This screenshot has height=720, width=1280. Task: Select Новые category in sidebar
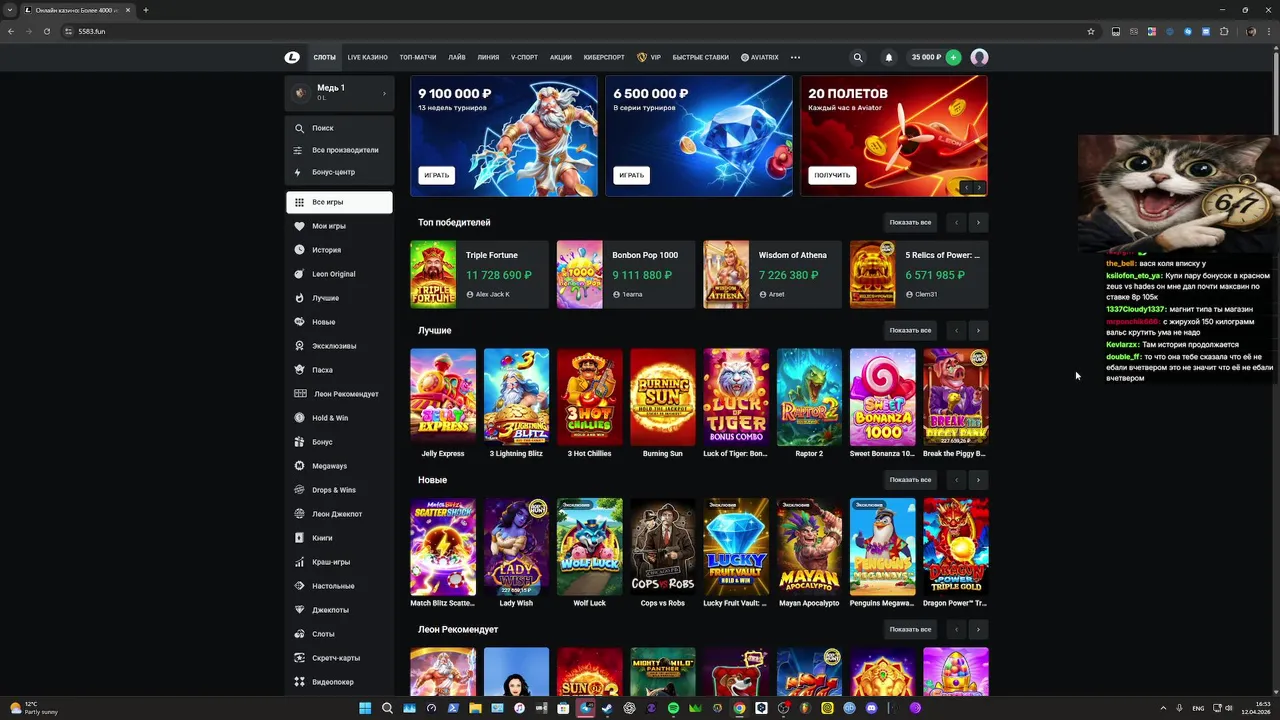click(339, 322)
